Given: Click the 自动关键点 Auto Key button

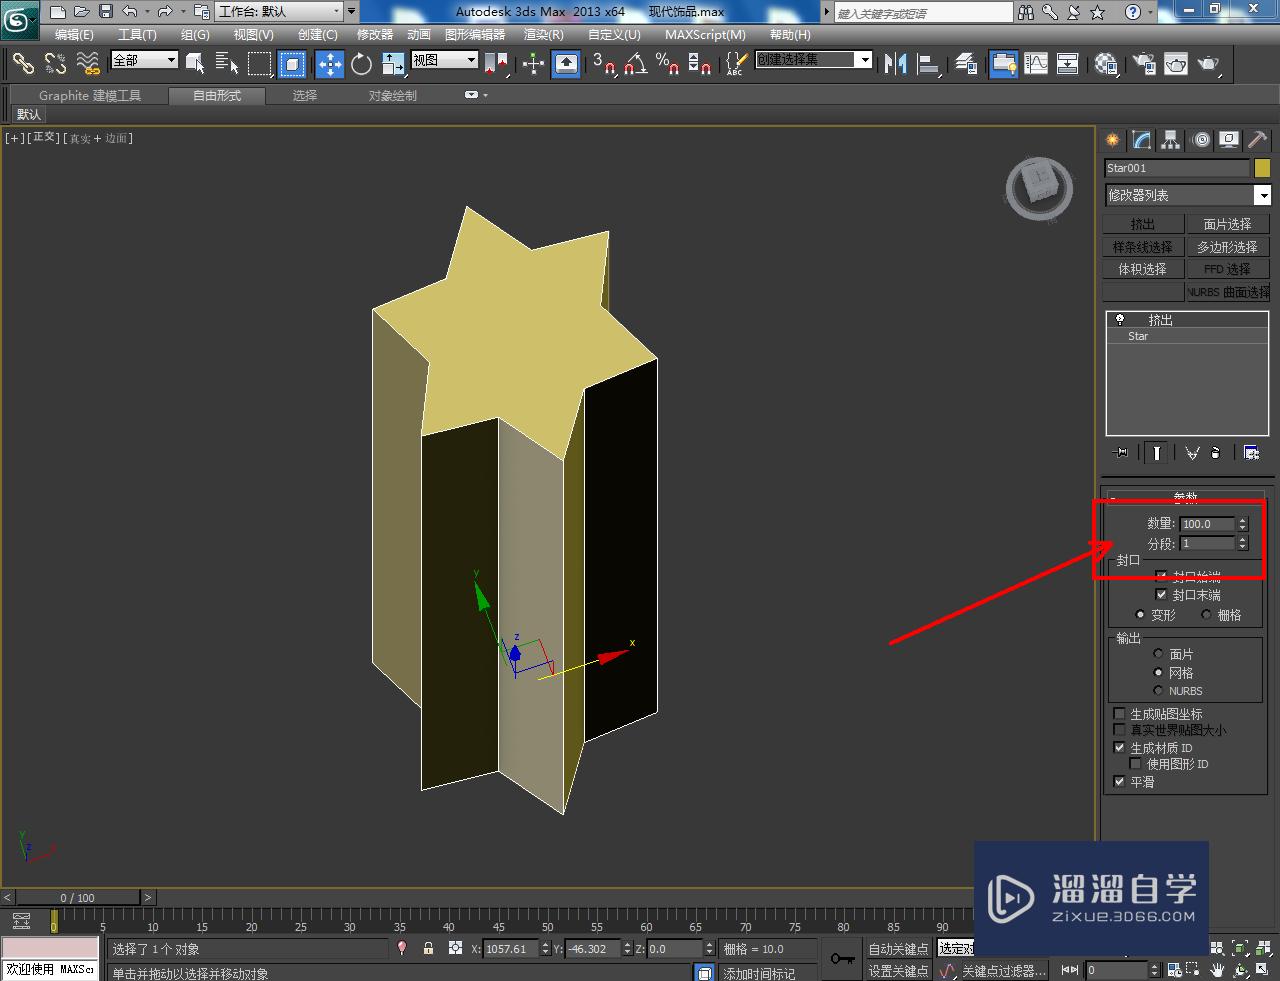Looking at the screenshot, I should coord(898,949).
